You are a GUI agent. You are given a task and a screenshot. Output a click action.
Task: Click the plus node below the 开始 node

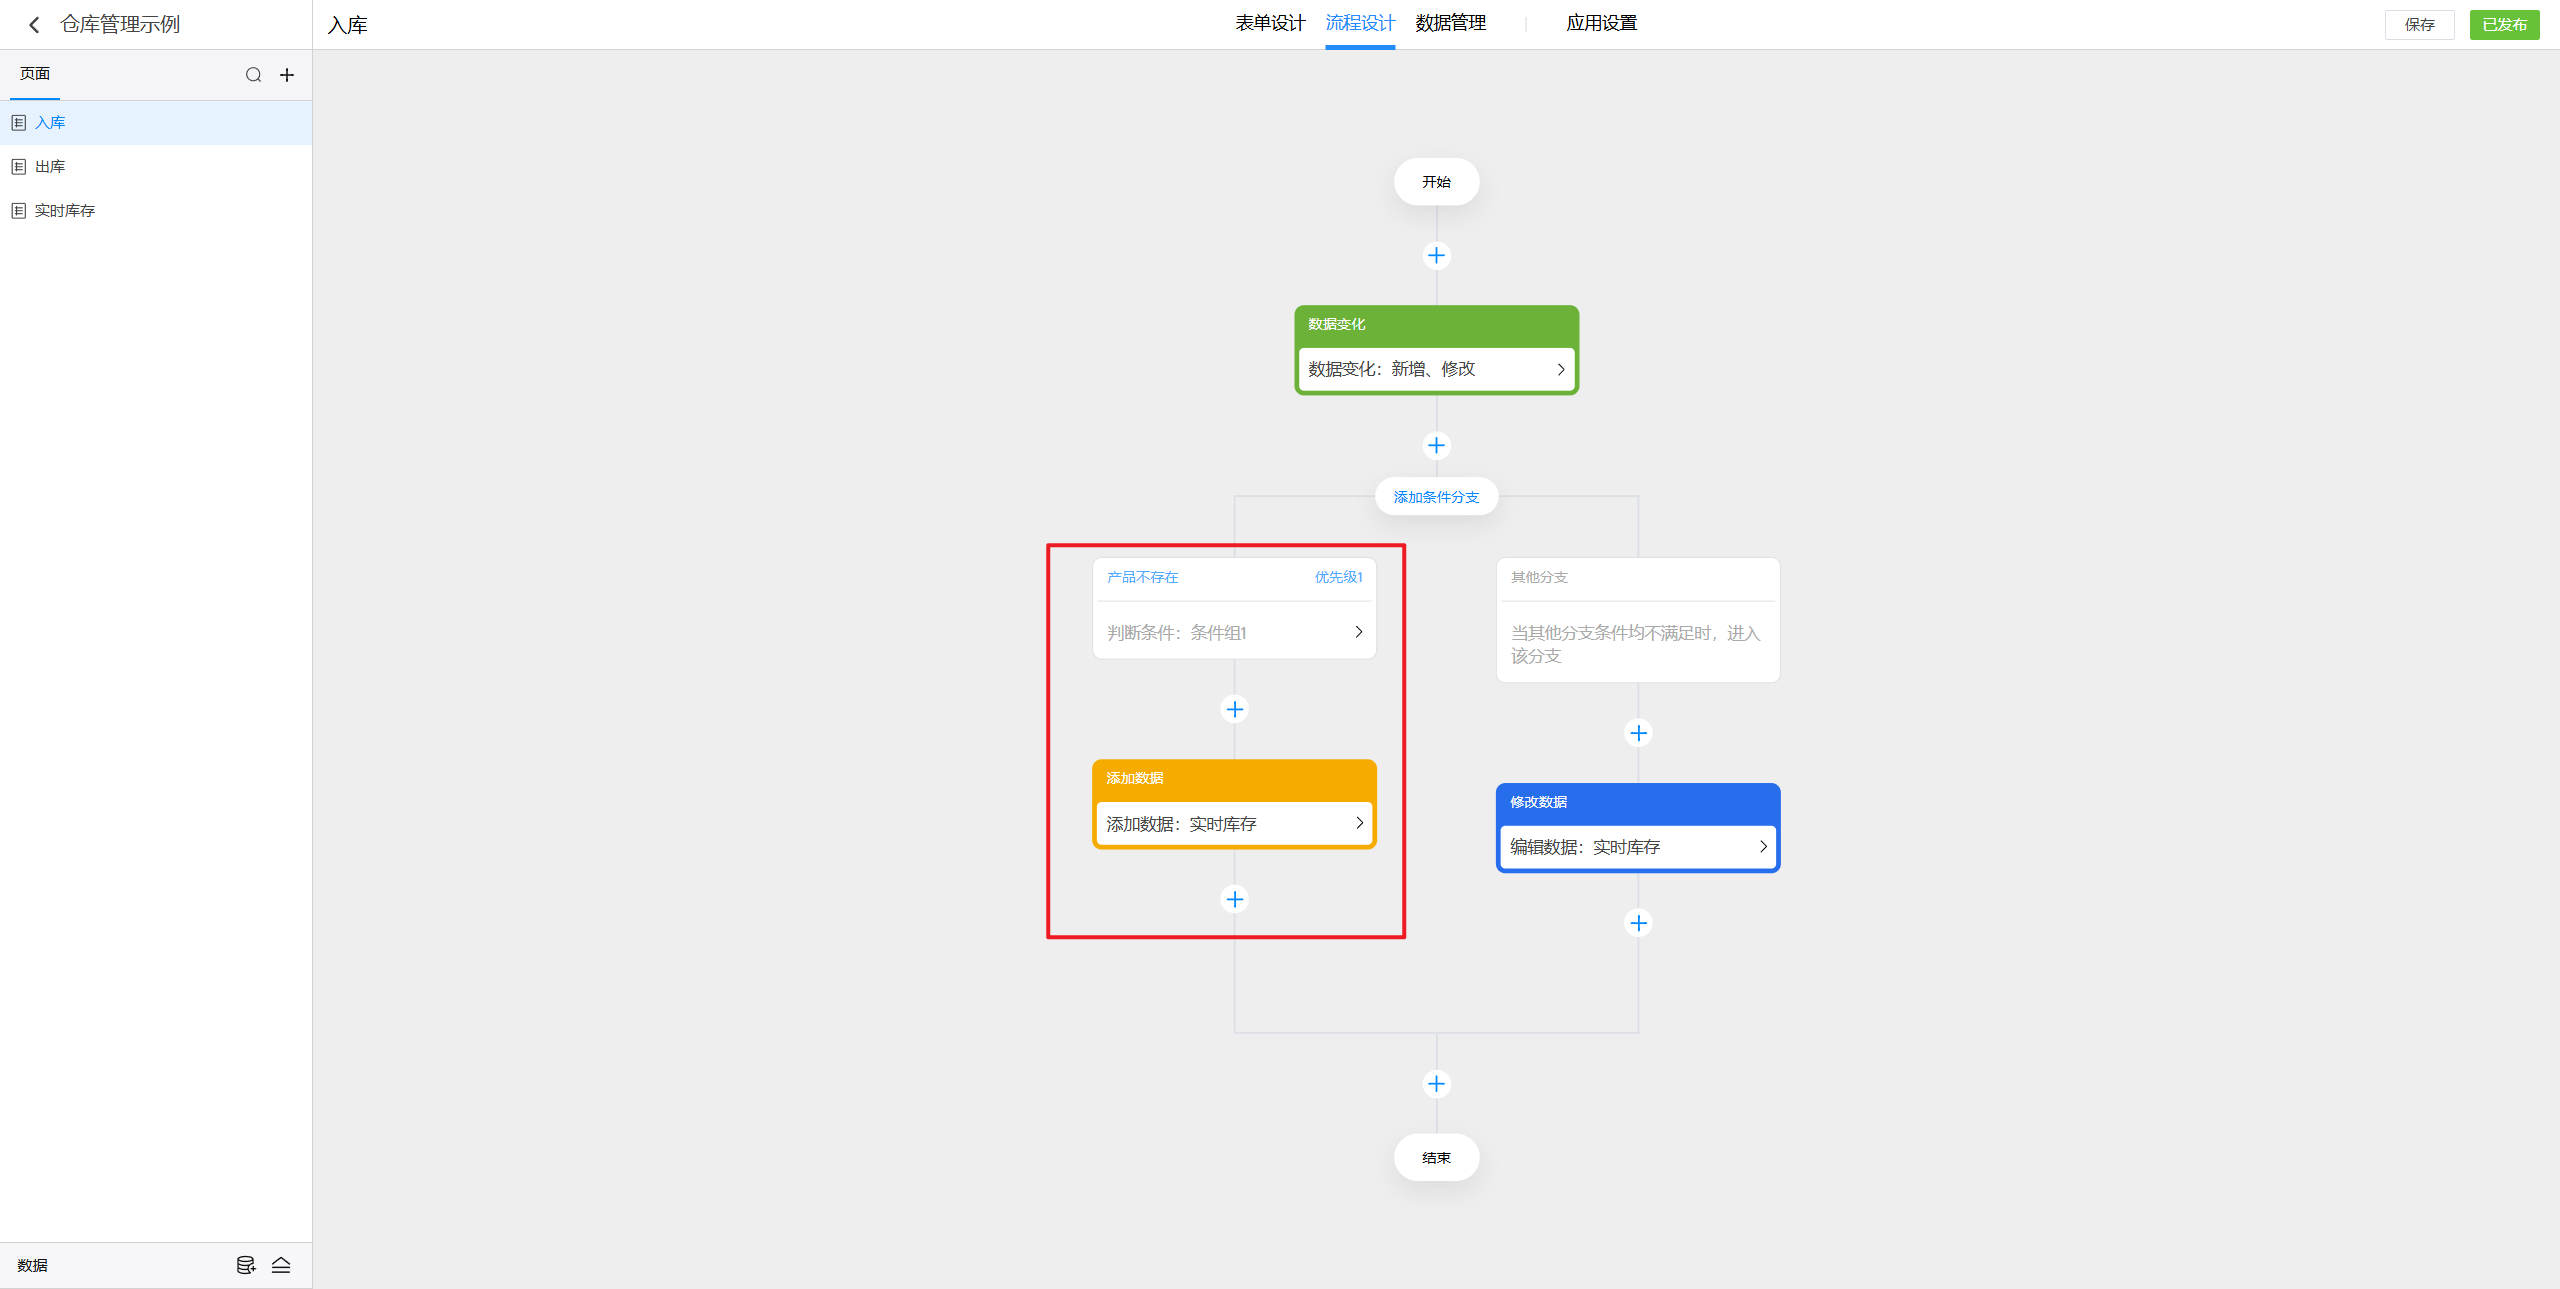point(1436,256)
